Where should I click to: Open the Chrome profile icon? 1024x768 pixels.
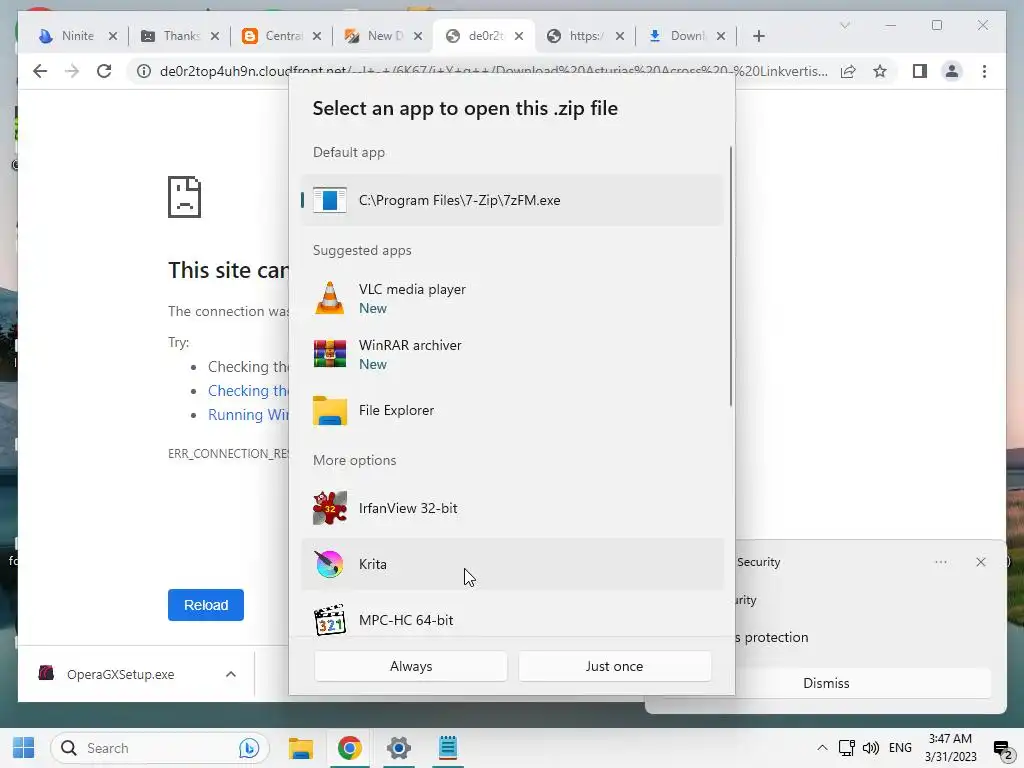click(x=952, y=71)
